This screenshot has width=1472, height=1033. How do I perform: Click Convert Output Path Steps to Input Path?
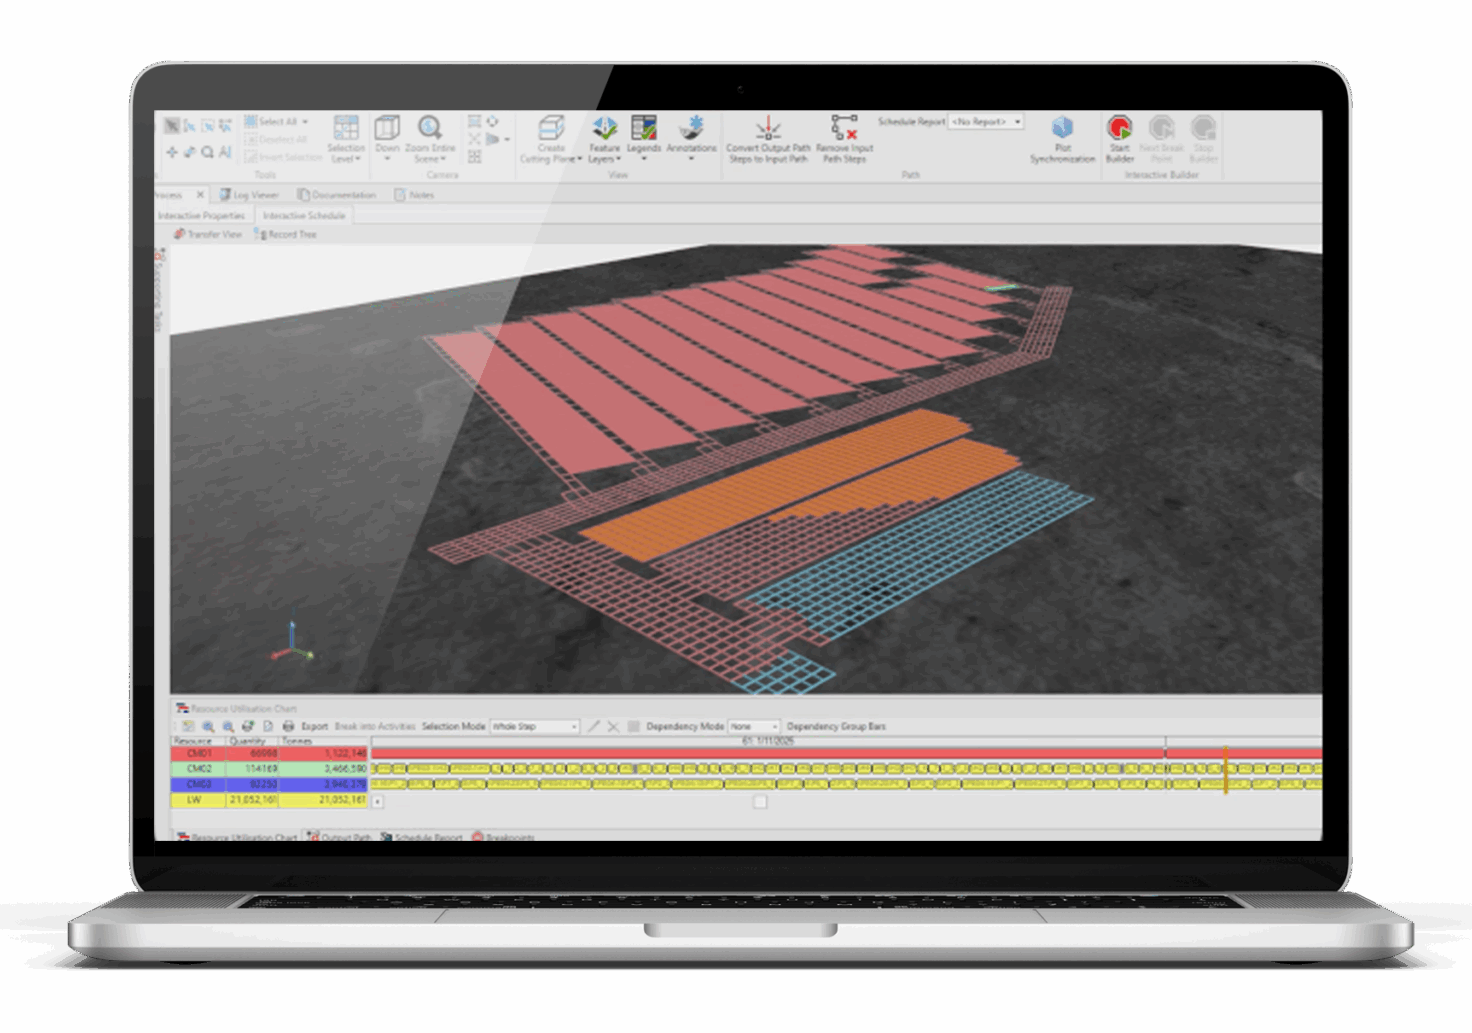pyautogui.click(x=768, y=139)
